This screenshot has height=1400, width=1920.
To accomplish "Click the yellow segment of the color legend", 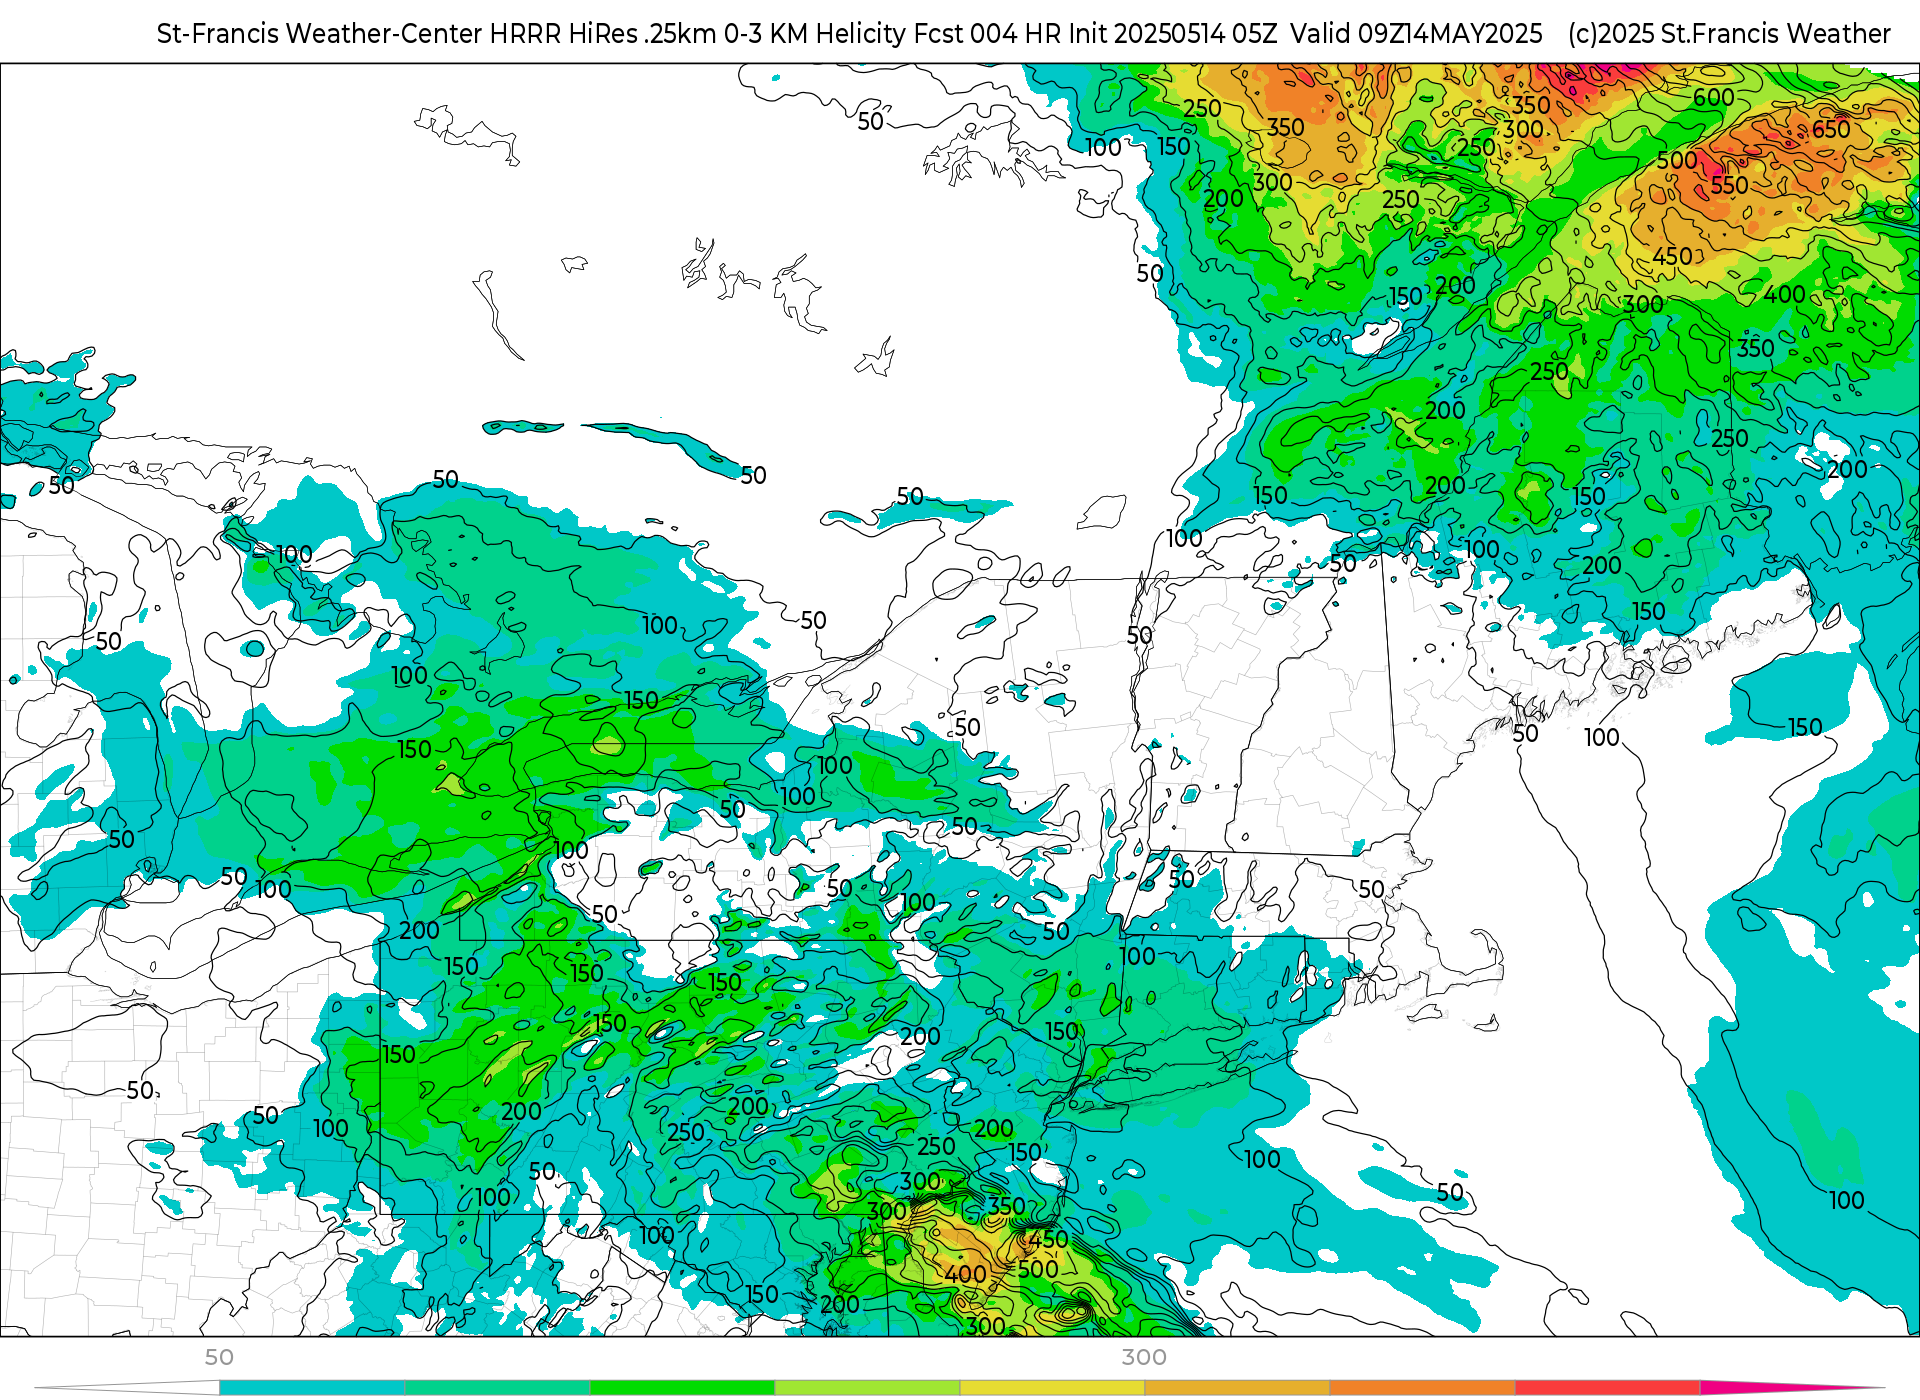I will [1052, 1388].
